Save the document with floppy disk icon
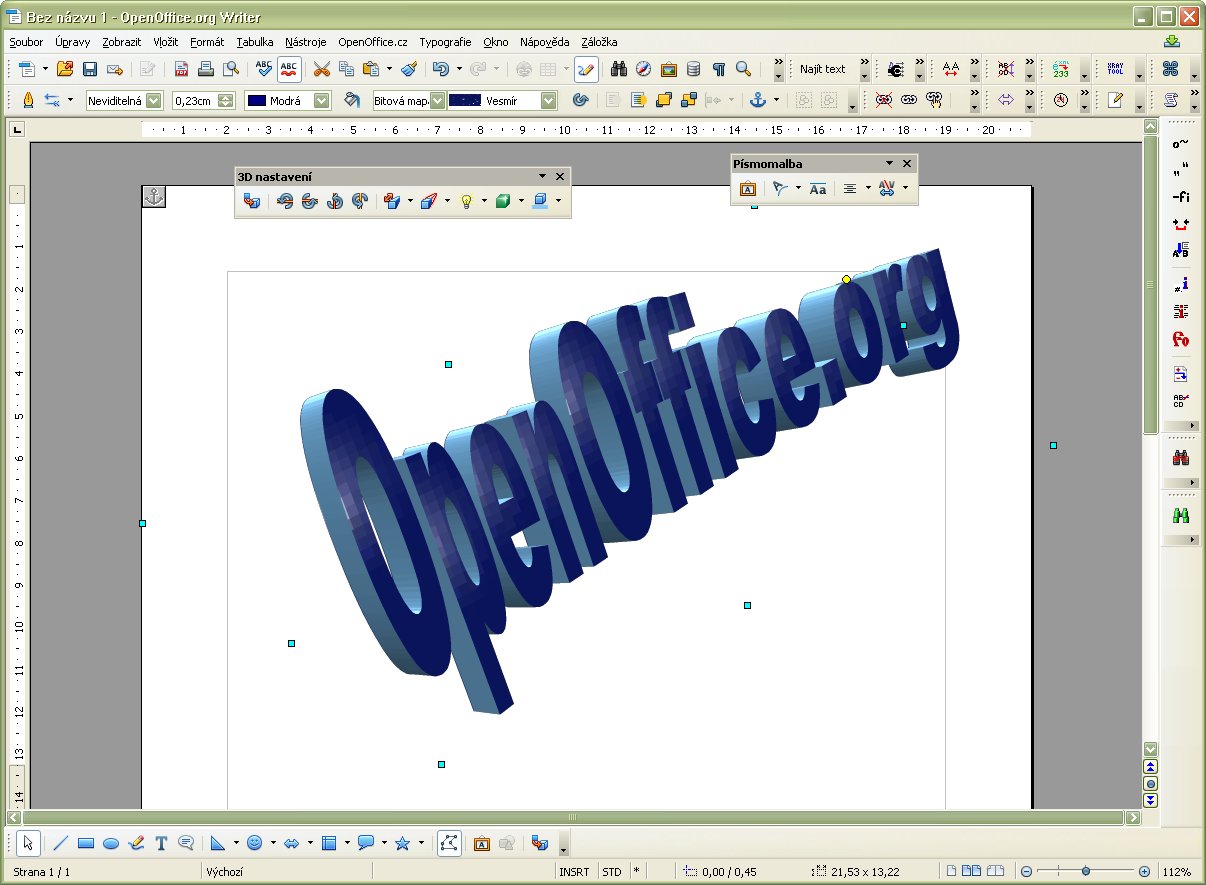The height and width of the screenshot is (885, 1206). point(90,69)
